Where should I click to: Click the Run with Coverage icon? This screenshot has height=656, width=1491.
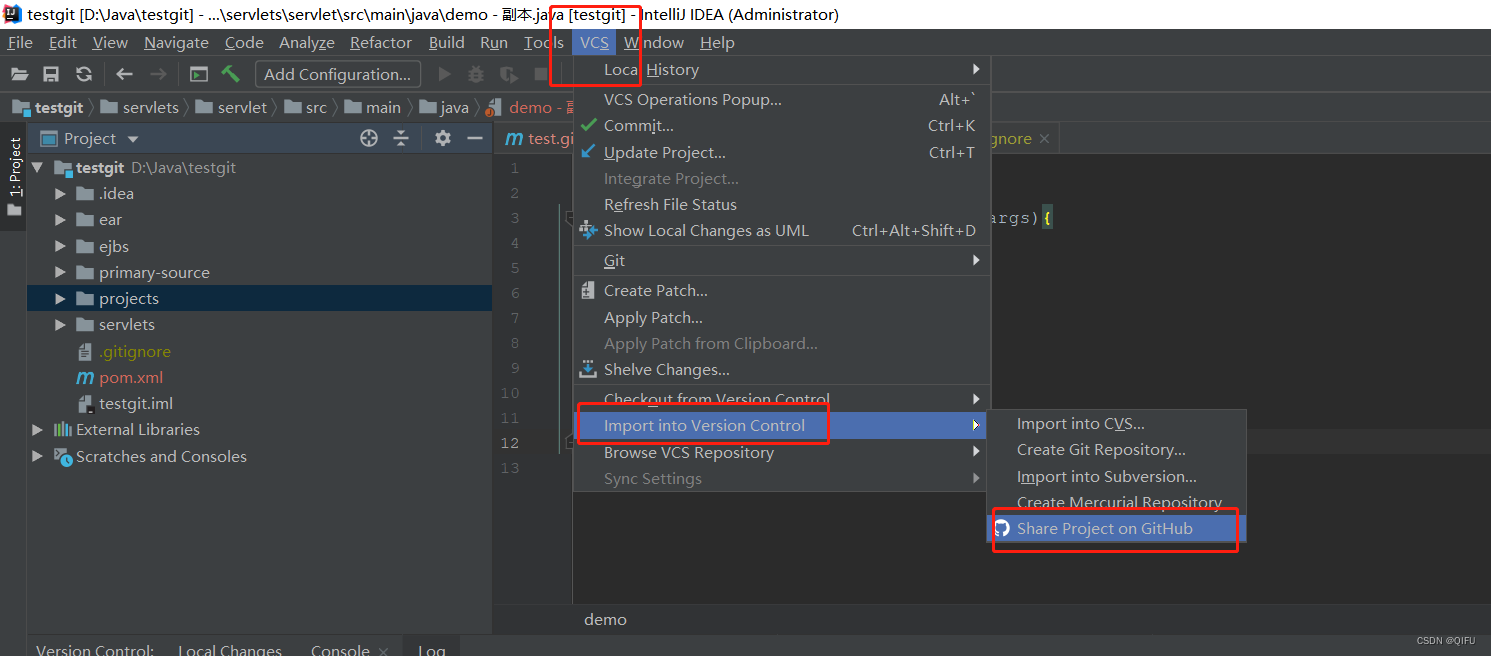(x=509, y=74)
